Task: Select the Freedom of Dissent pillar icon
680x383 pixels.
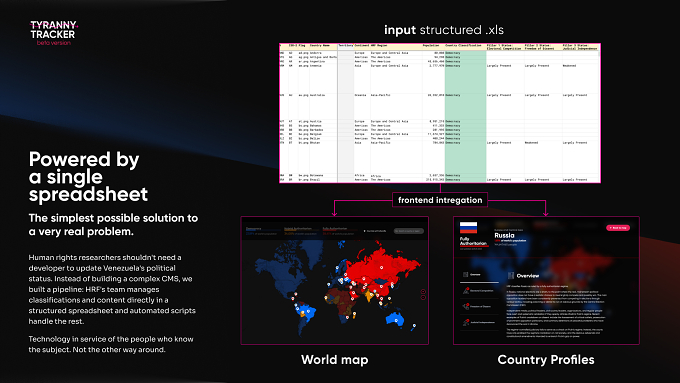Action: pyautogui.click(x=466, y=306)
